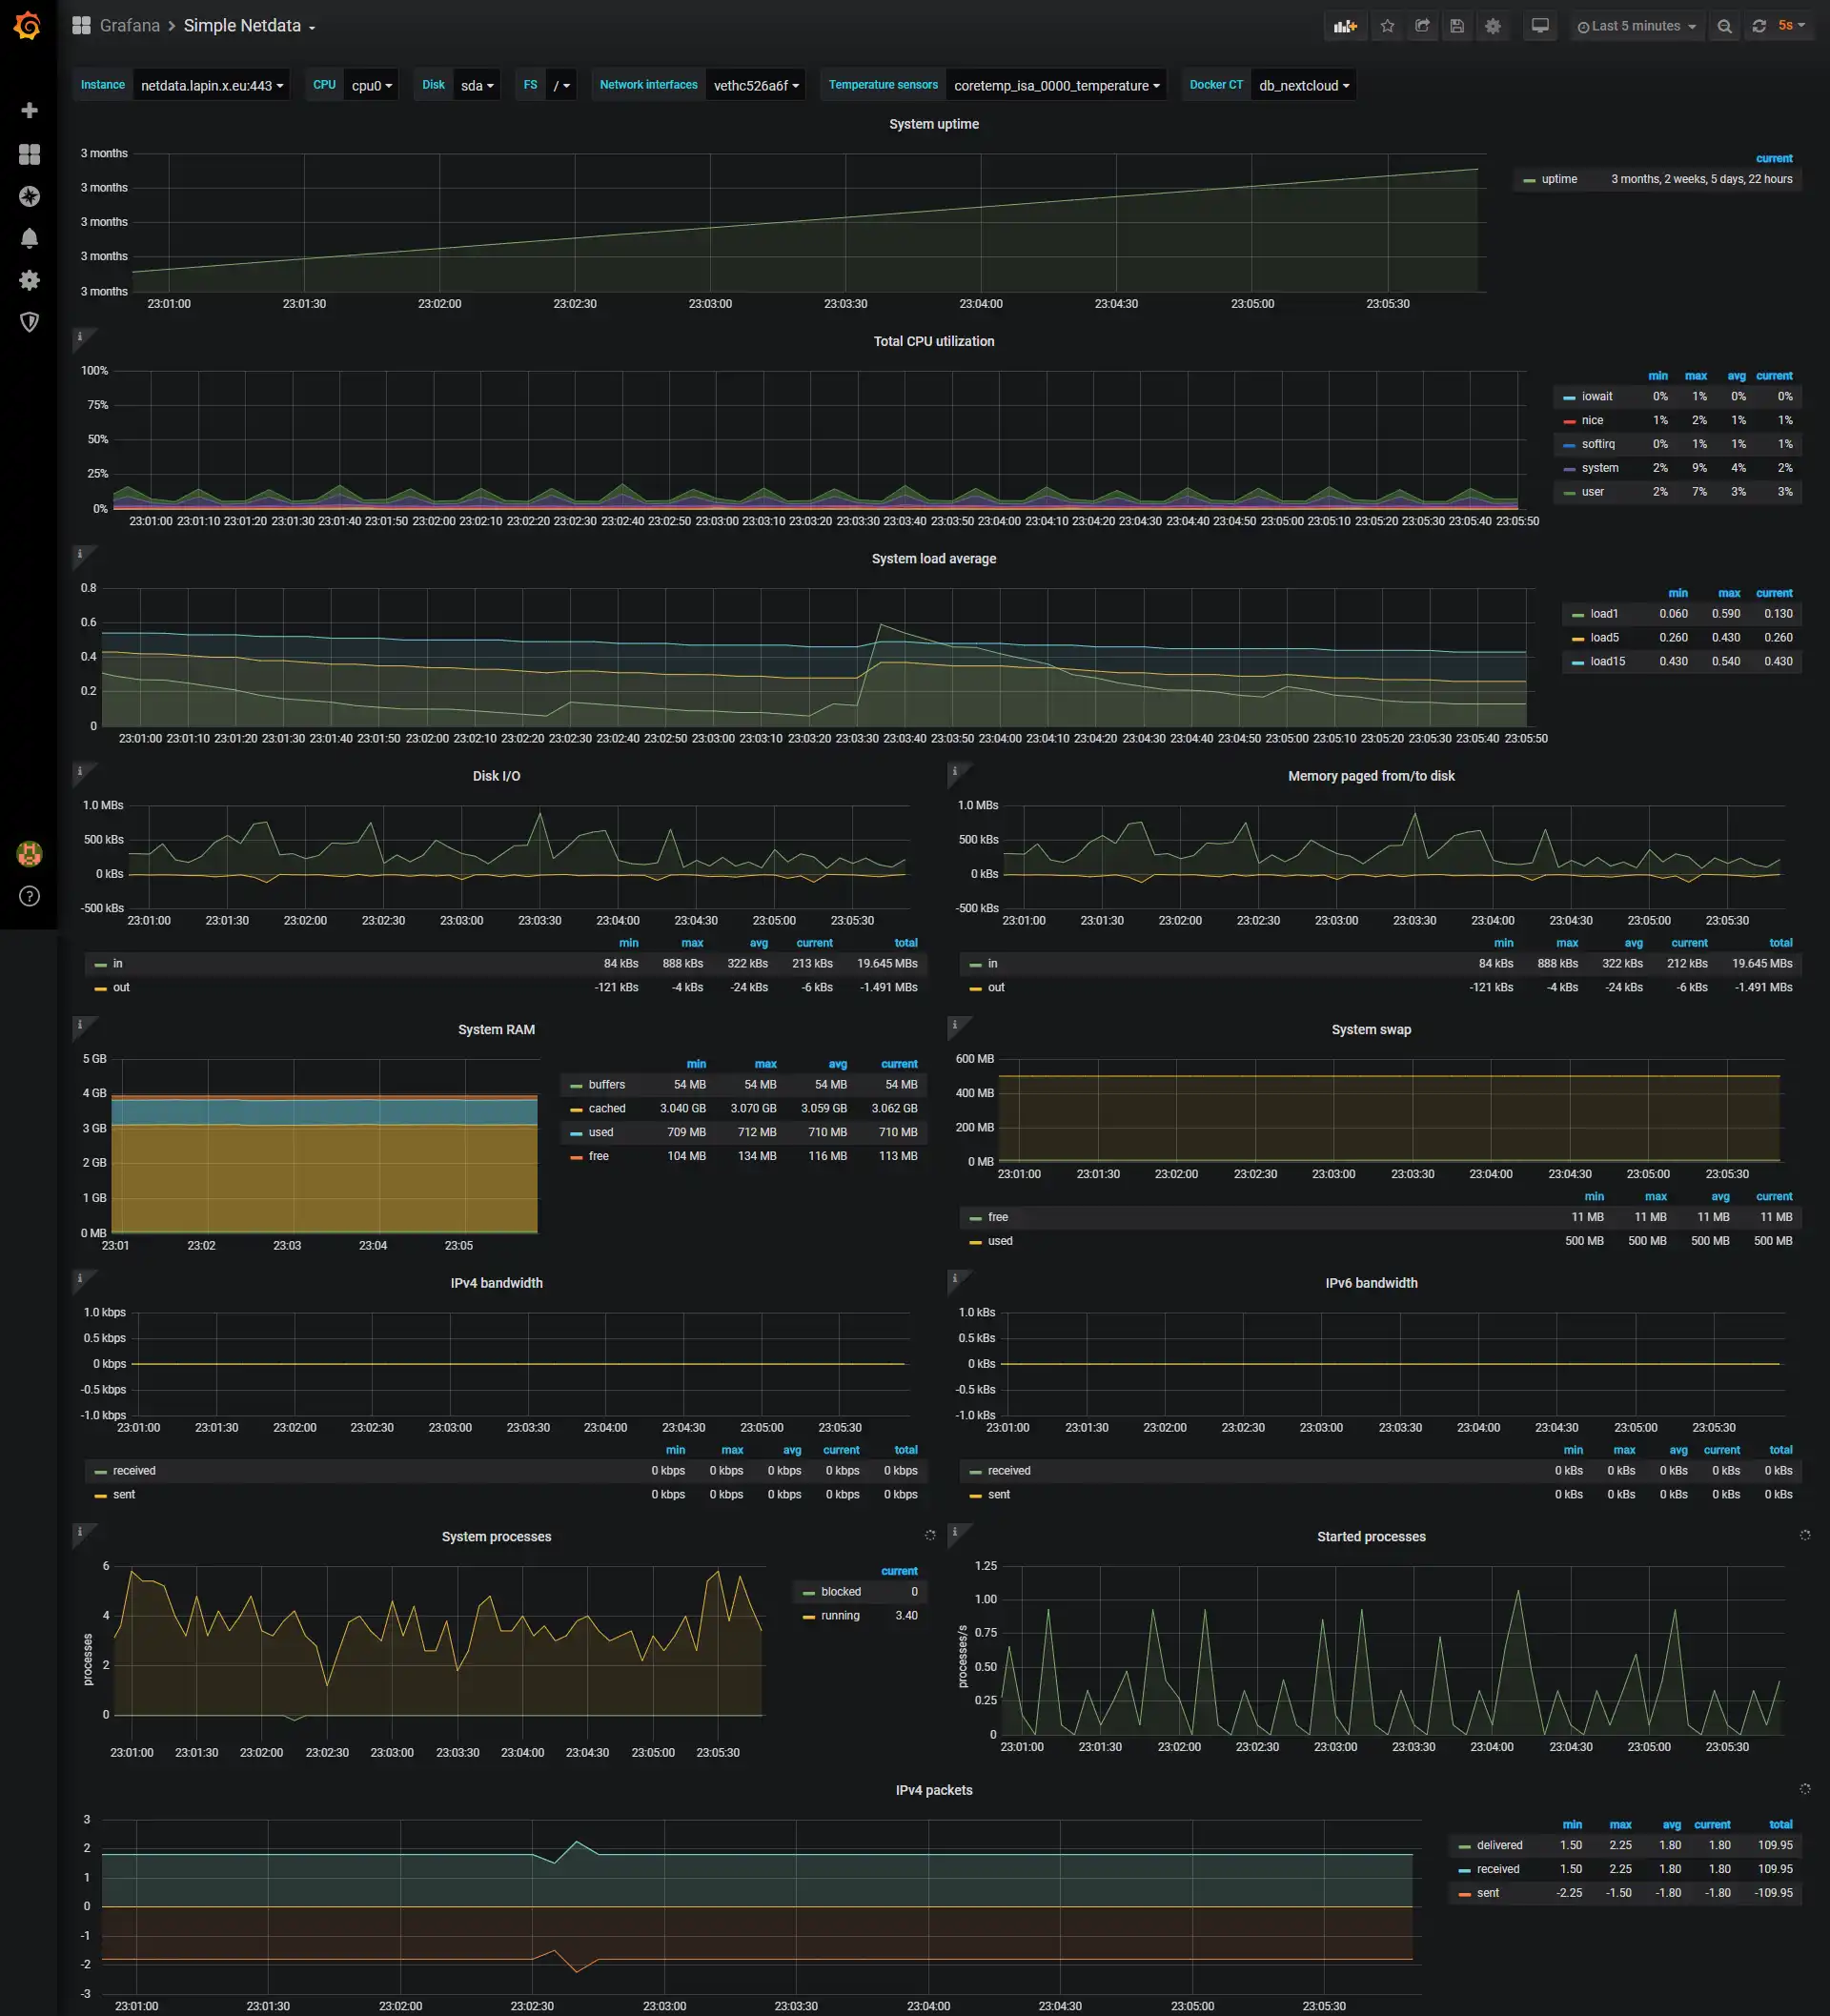Zoom out the time range
Image resolution: width=1830 pixels, height=2016 pixels.
point(1724,25)
